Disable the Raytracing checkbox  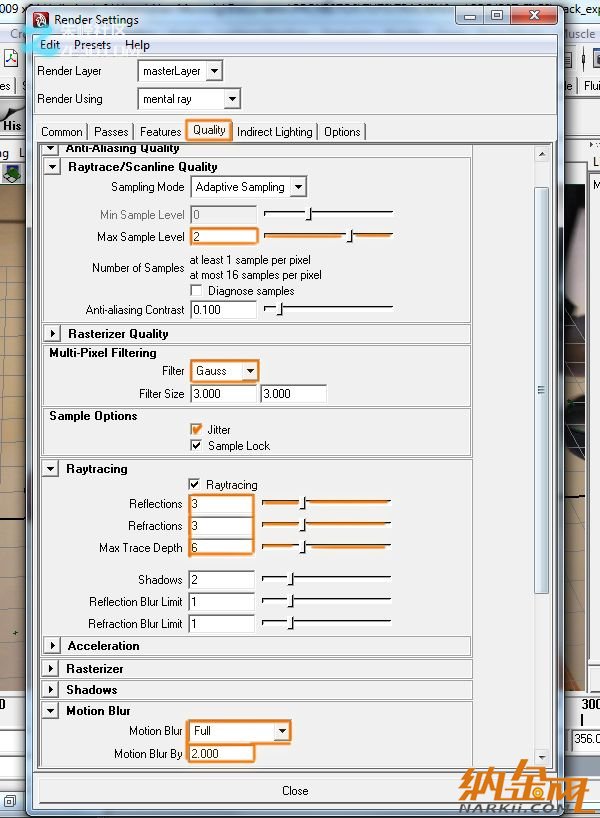click(194, 485)
